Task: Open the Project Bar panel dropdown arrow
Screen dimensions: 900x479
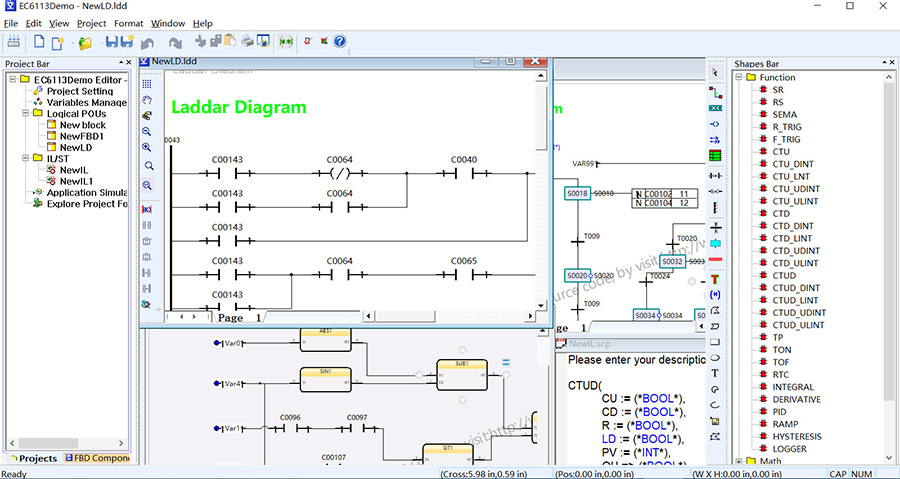Action: pyautogui.click(x=121, y=62)
